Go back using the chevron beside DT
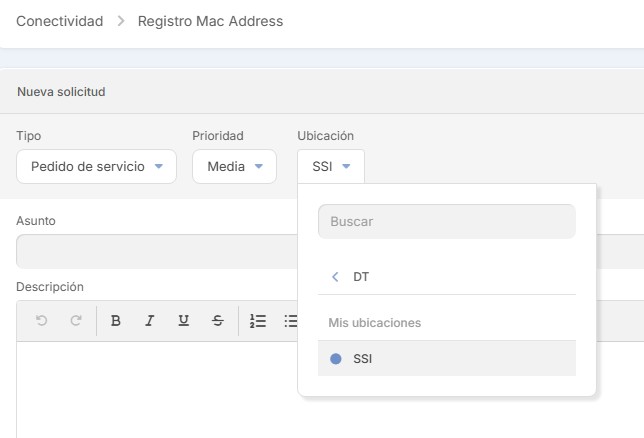Screen dimensions: 644x438 point(335,277)
